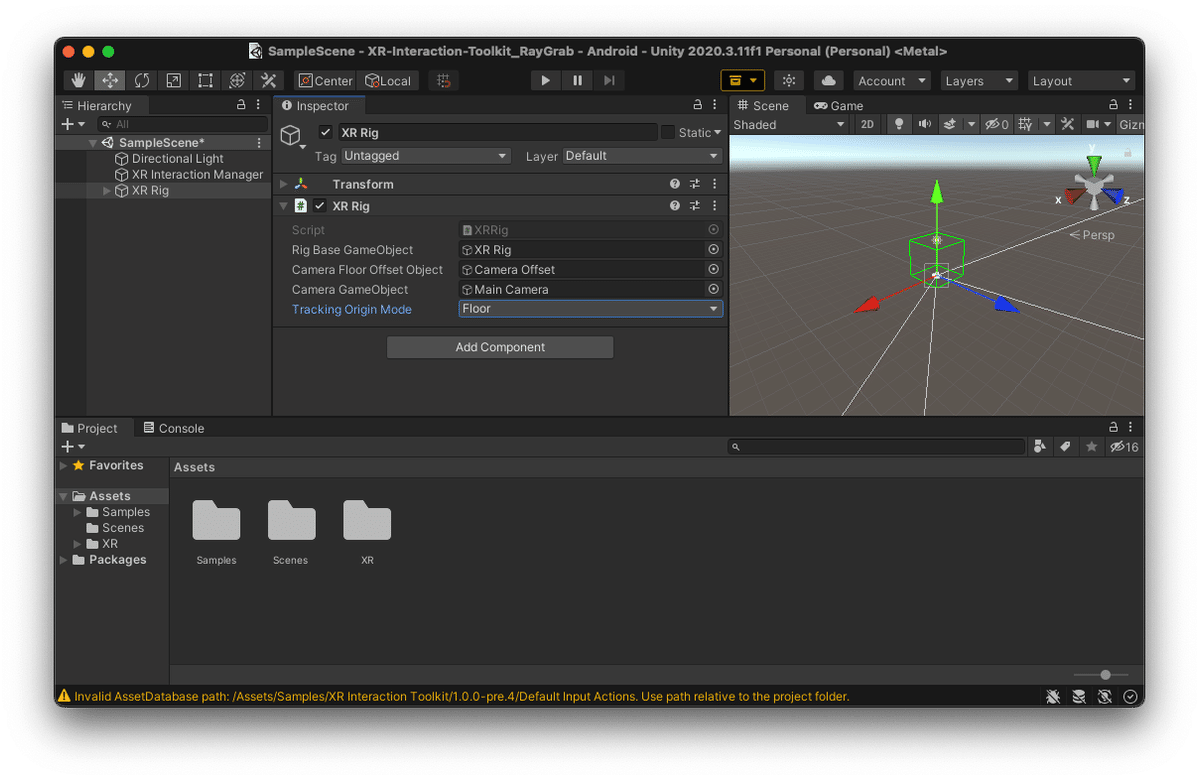1200x780 pixels.
Task: Open the custom editor tools icon
Action: (268, 81)
